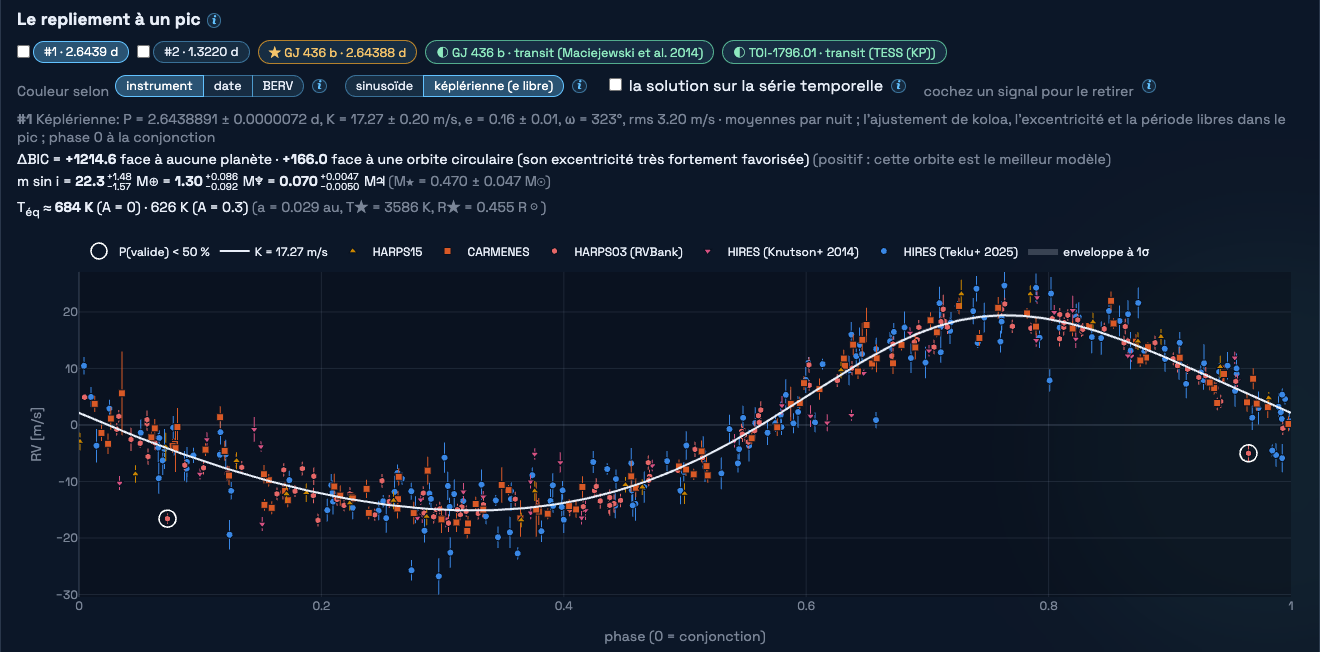Screen dimensions: 1320x652
Task: Show info next to 'képlérienne (e libre)'
Action: point(579,86)
